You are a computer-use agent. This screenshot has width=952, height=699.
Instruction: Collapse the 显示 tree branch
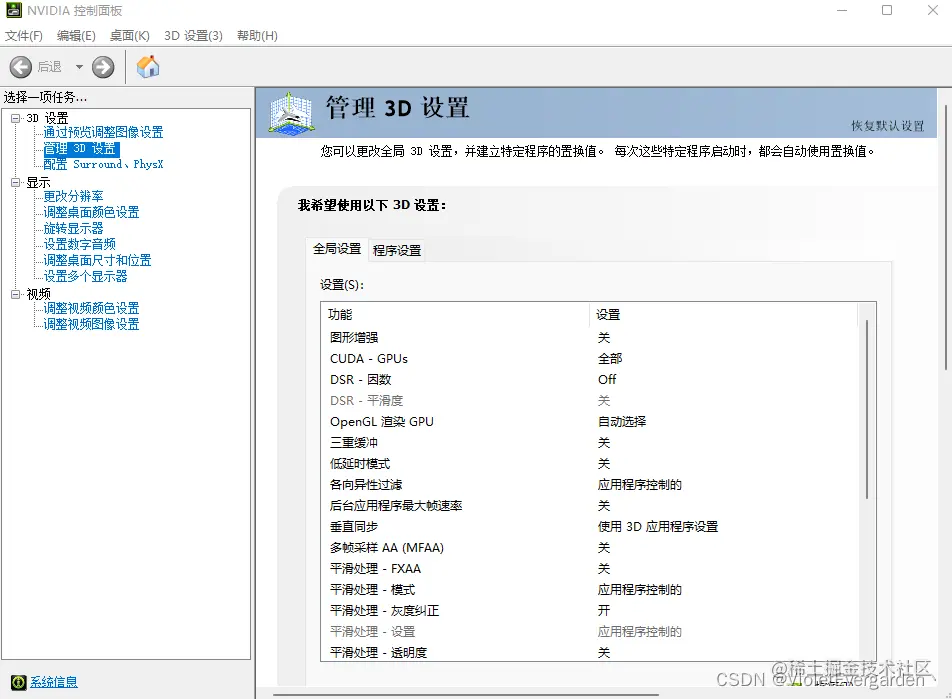click(x=16, y=181)
